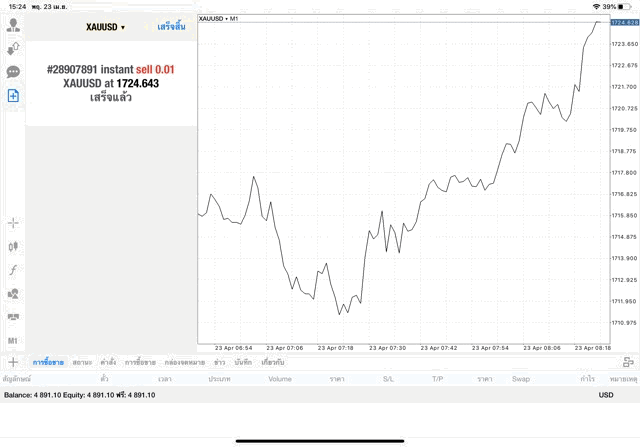Expand the XAUUSD symbol dropdown

click(105, 27)
